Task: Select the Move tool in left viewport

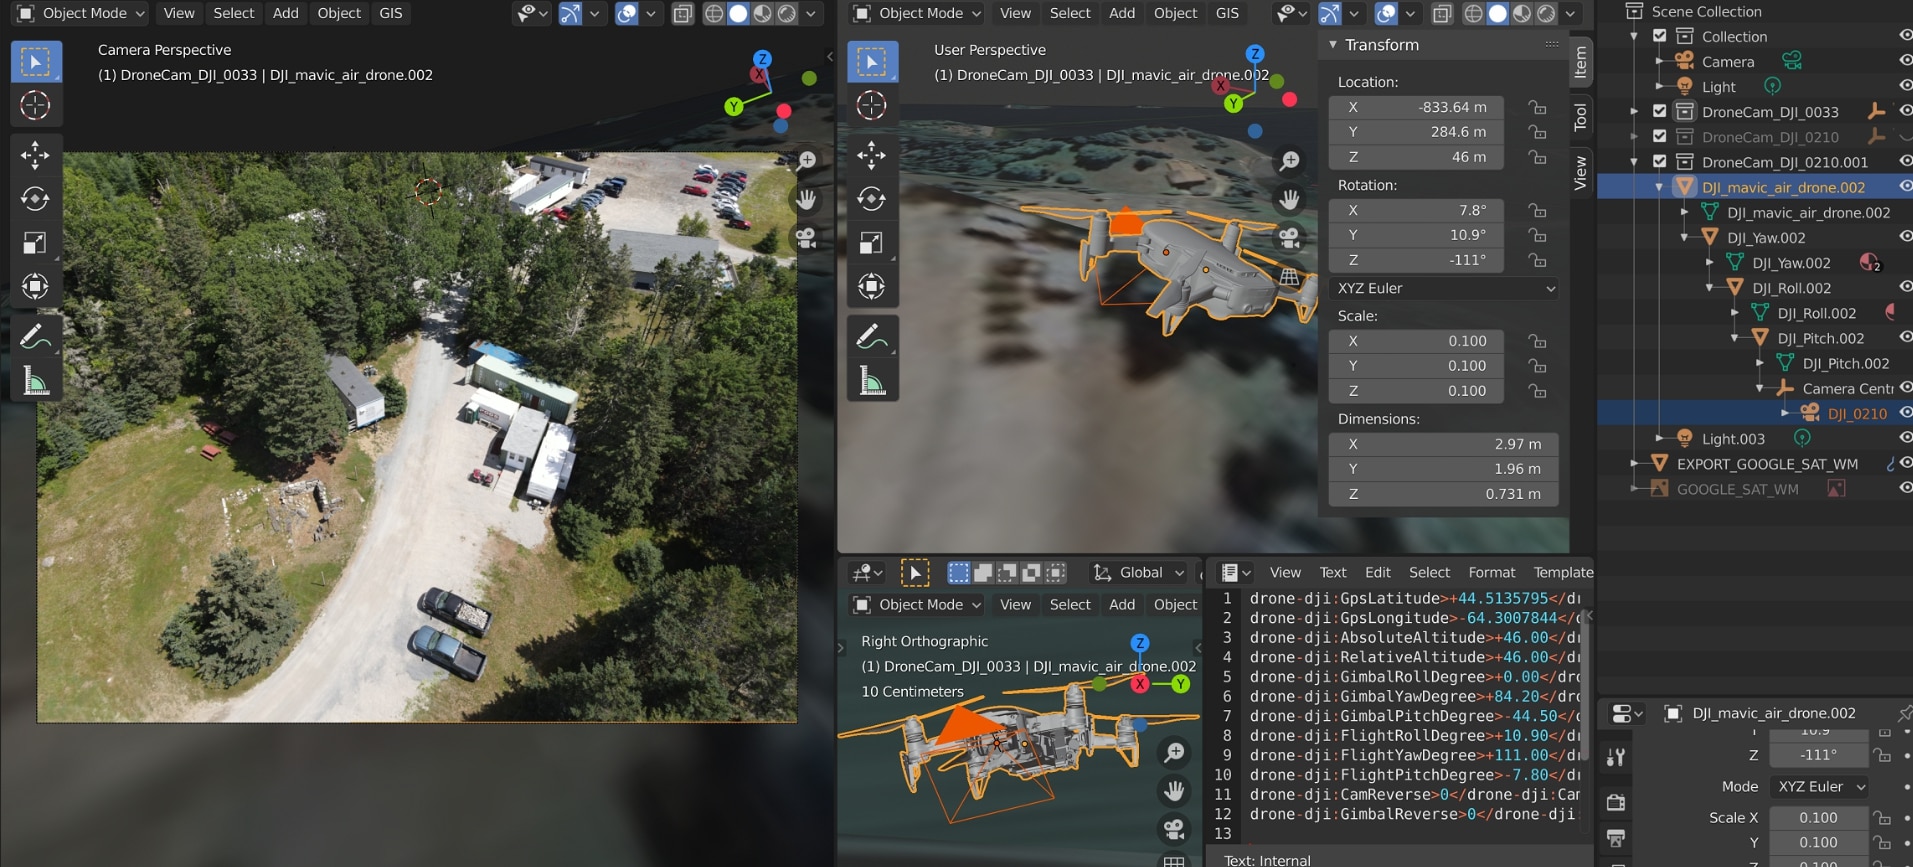Action: 35,154
